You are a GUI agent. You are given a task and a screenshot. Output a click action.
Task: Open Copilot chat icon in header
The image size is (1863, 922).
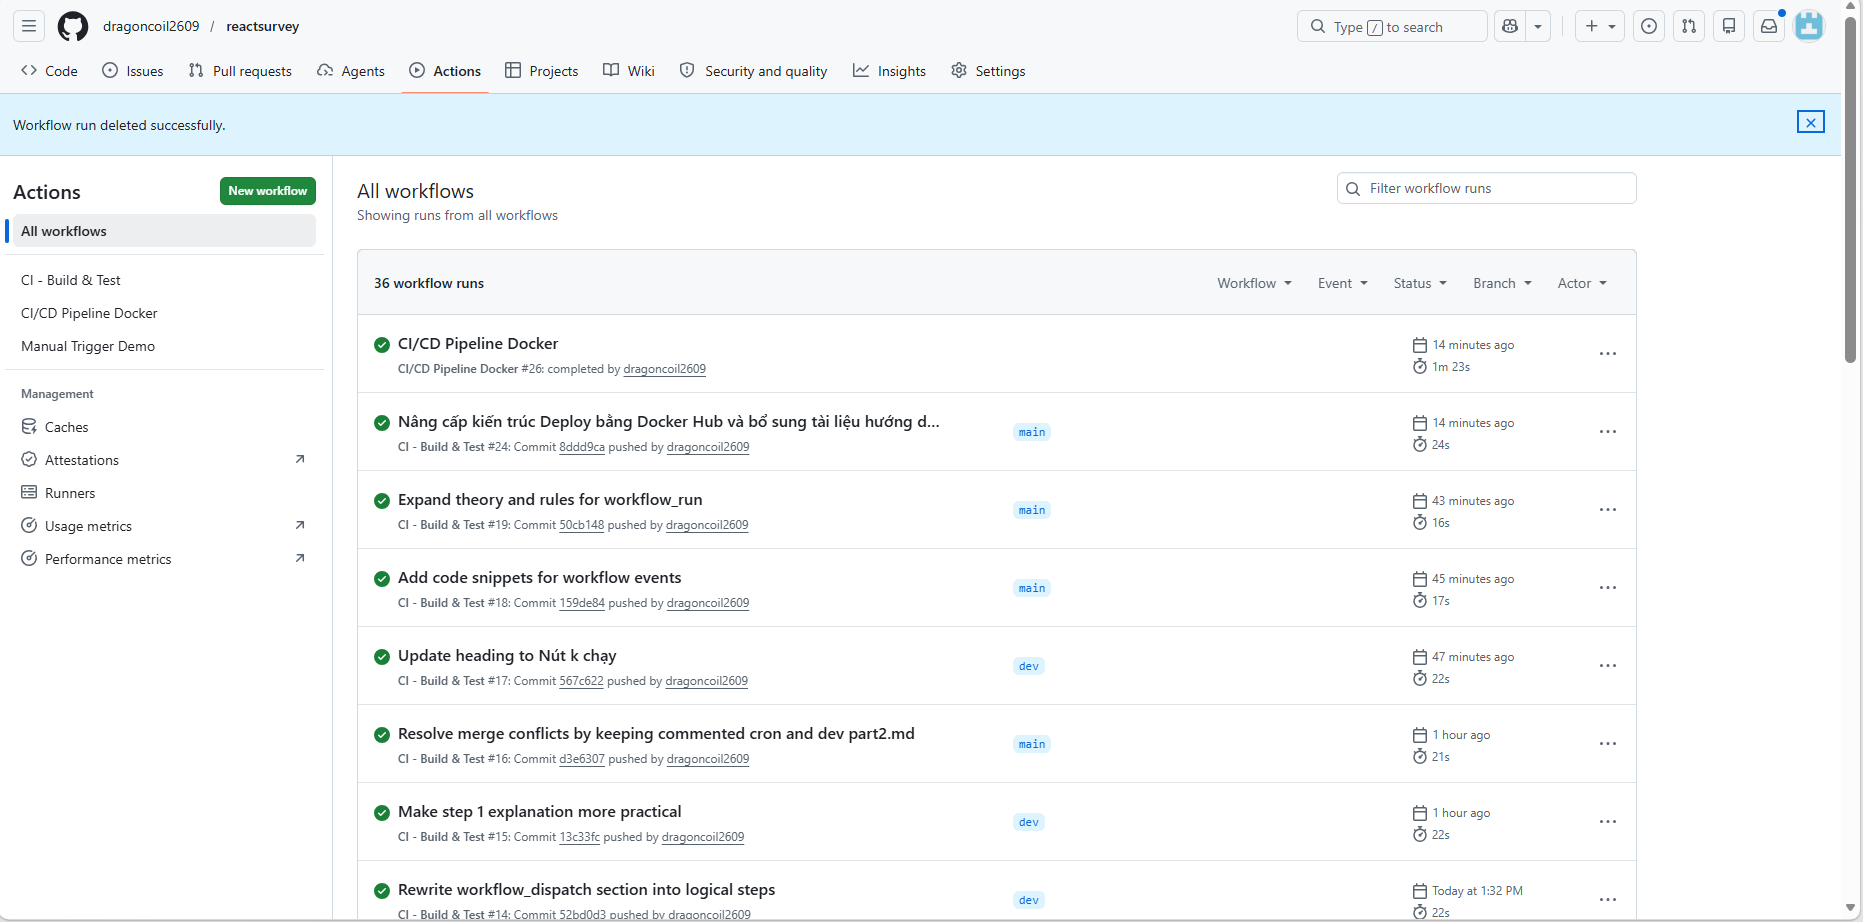tap(1510, 26)
